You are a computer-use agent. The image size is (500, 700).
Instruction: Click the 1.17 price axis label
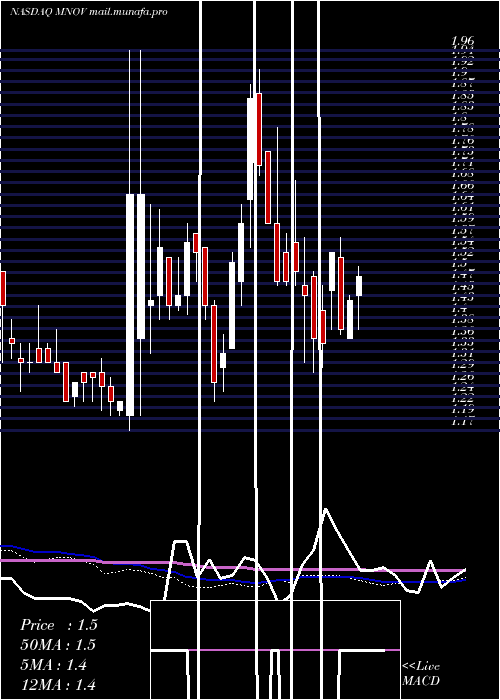pyautogui.click(x=462, y=421)
